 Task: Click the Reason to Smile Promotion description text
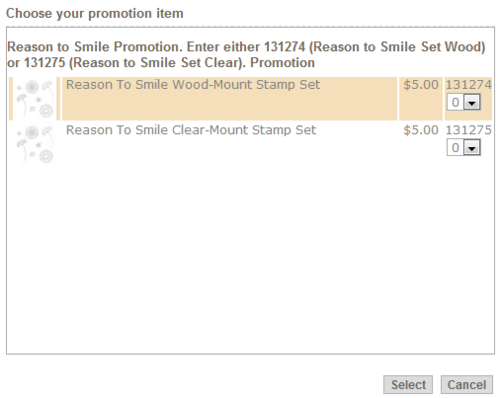(246, 55)
